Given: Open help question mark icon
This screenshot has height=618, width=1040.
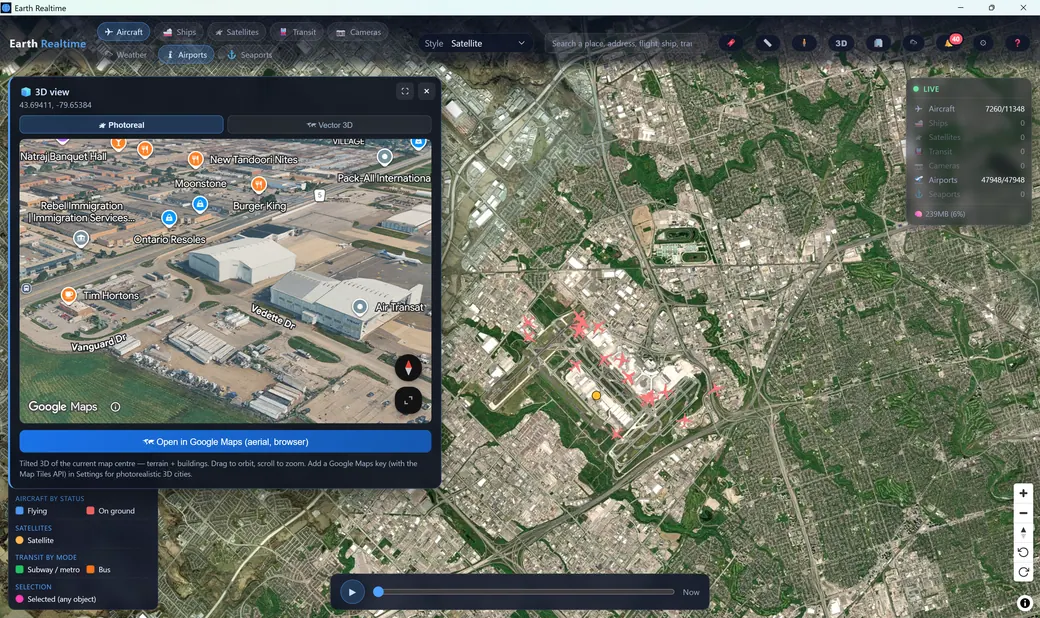Looking at the screenshot, I should (1017, 43).
